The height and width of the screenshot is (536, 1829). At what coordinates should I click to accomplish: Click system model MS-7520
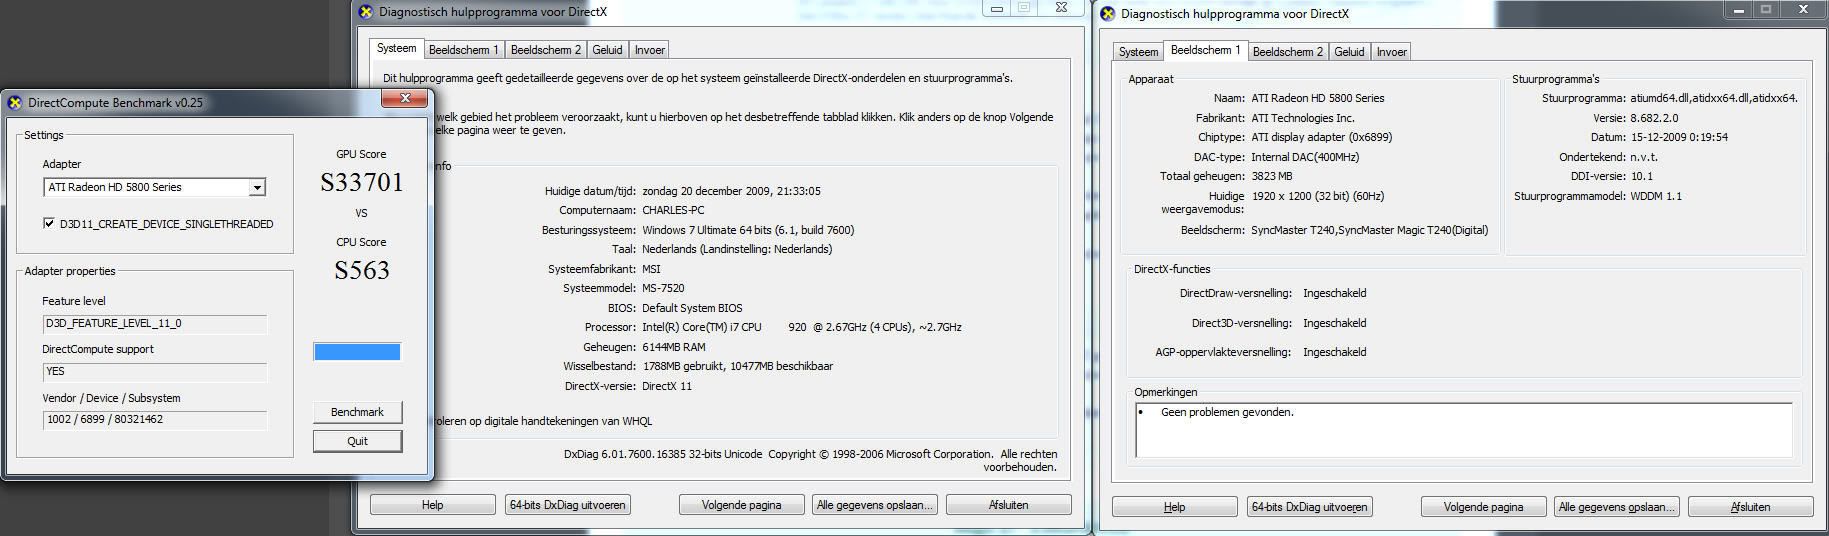click(x=665, y=288)
